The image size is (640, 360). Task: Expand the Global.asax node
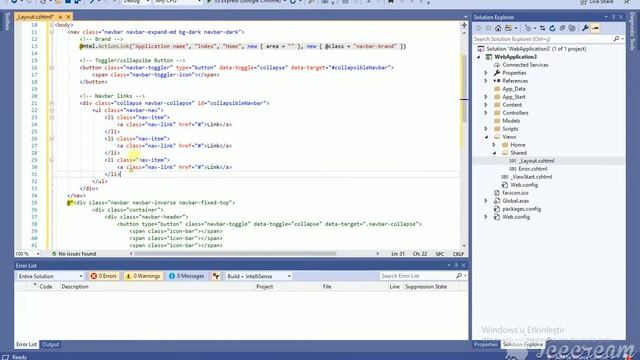coord(486,201)
